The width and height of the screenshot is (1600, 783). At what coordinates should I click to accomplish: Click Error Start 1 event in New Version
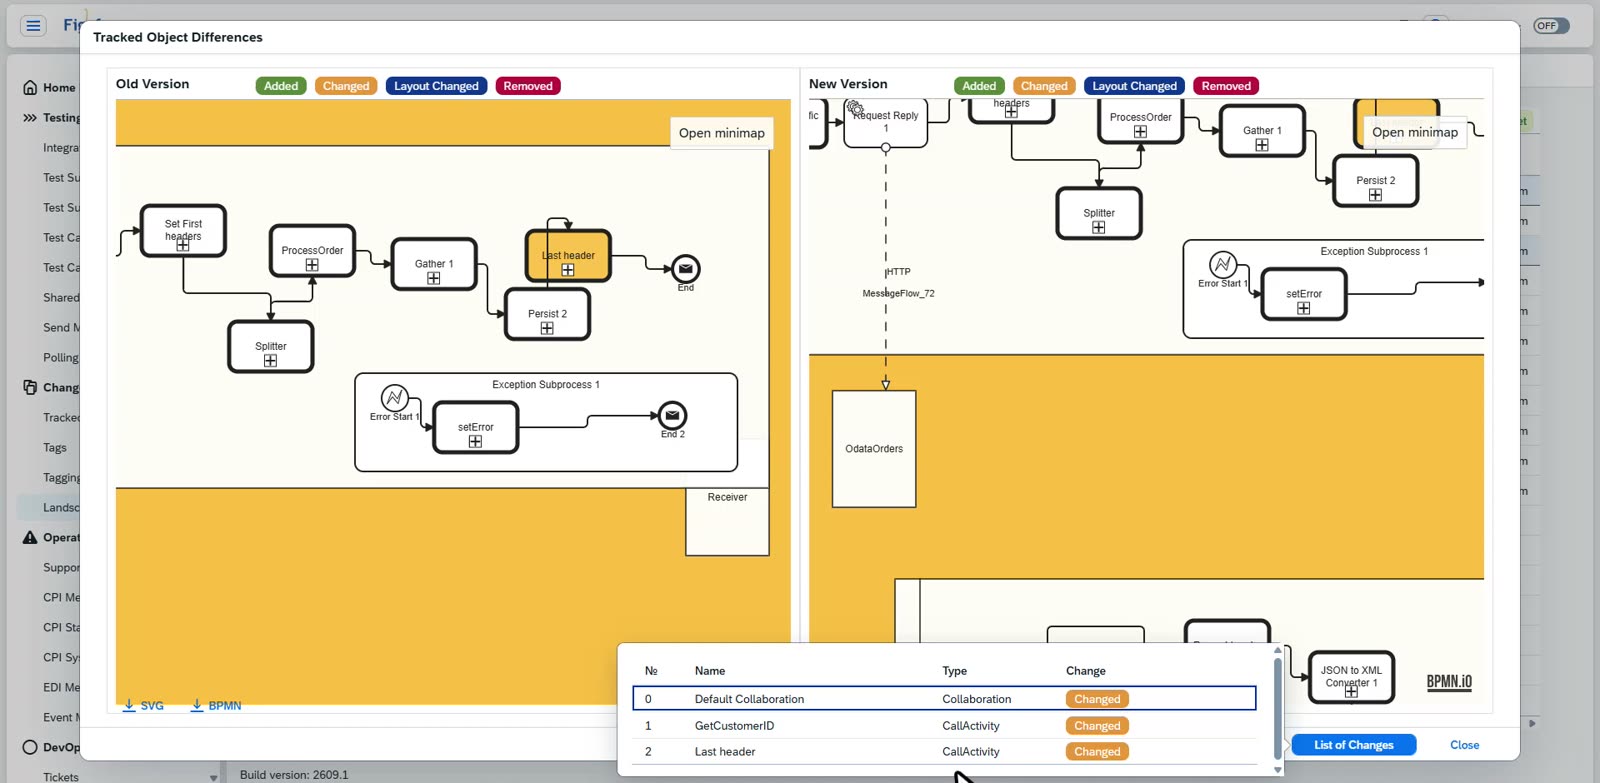(1223, 265)
